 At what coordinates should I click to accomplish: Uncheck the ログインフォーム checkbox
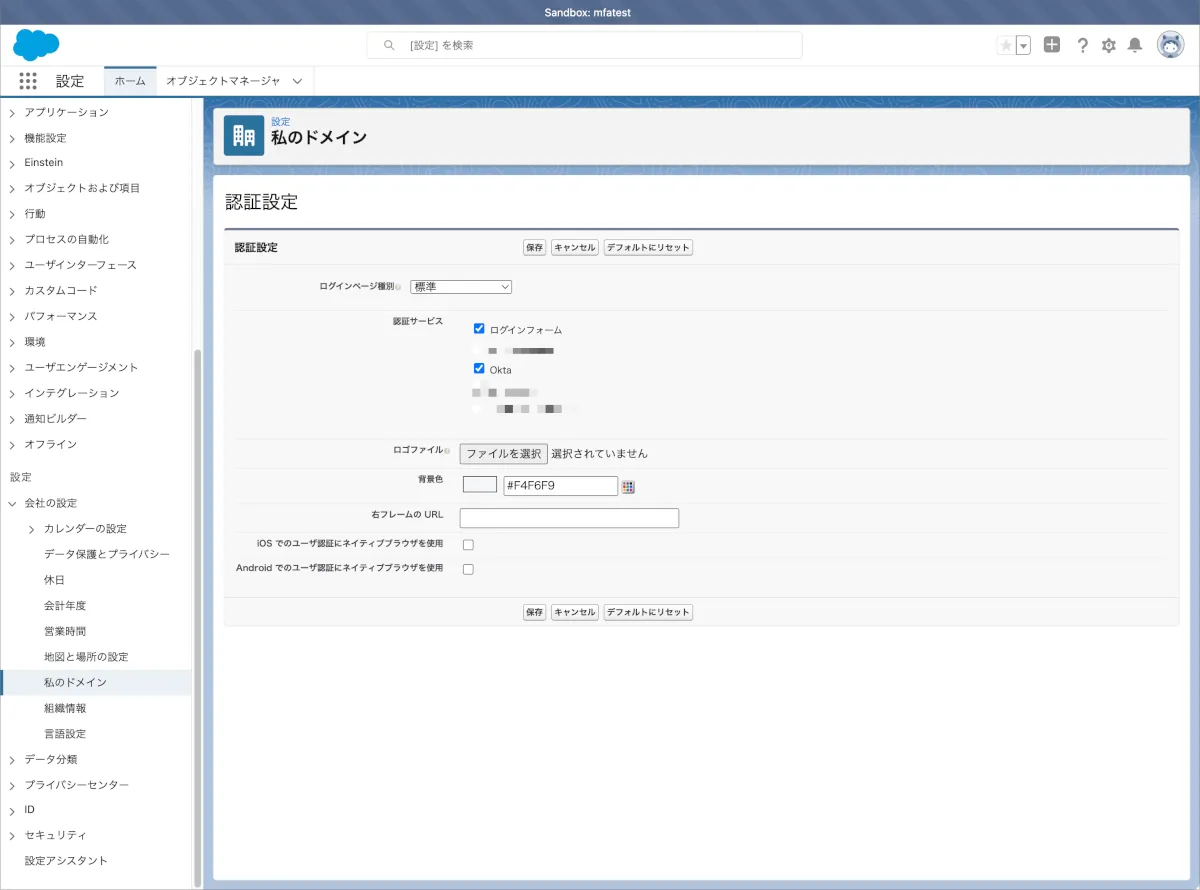coord(479,329)
